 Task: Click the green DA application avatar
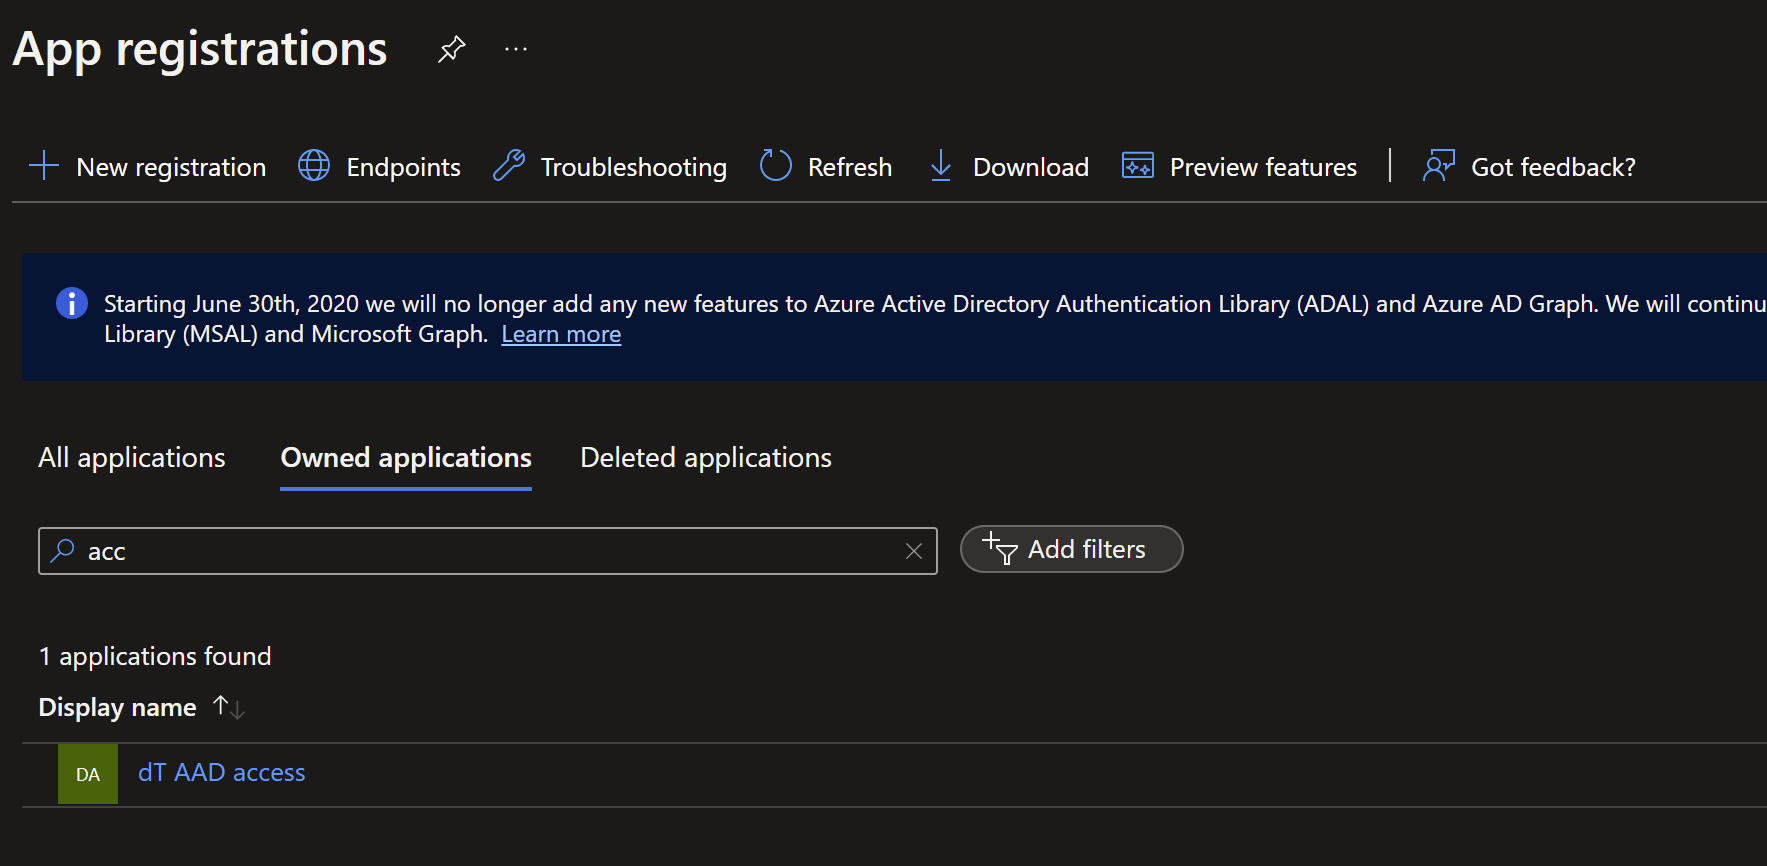(88, 774)
